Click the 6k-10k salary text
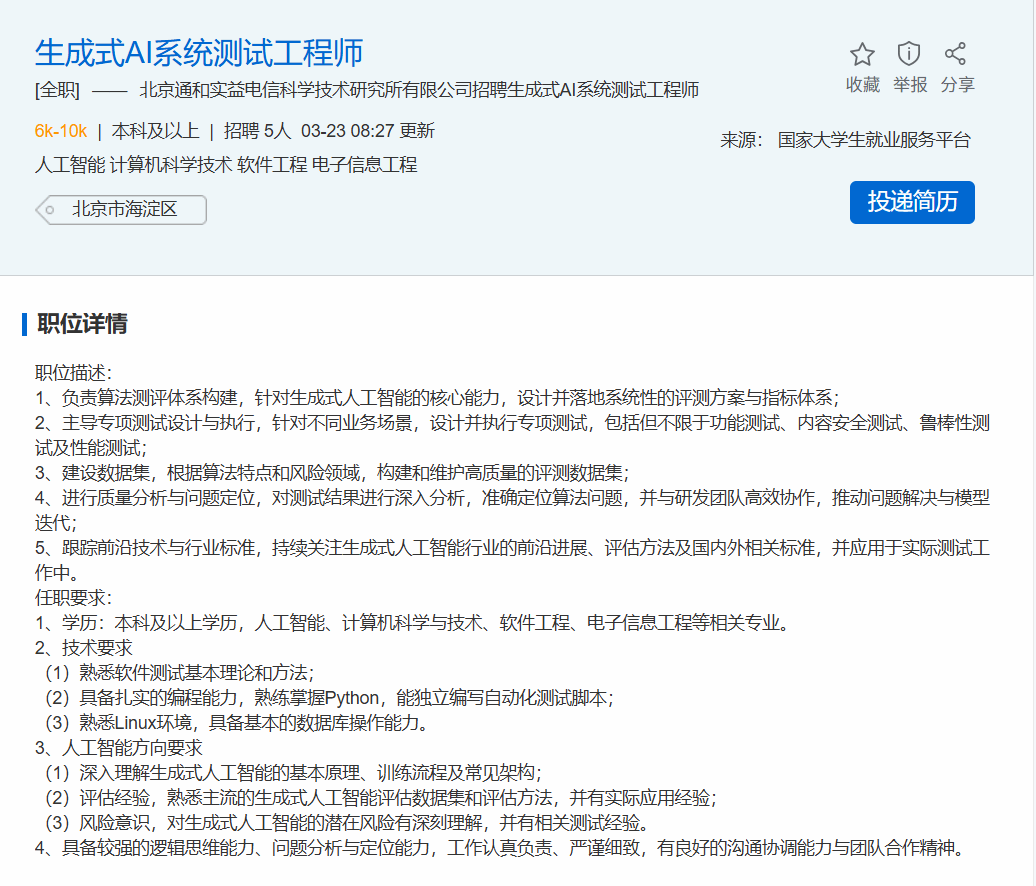Viewport: 1036px width, 886px height. click(60, 131)
